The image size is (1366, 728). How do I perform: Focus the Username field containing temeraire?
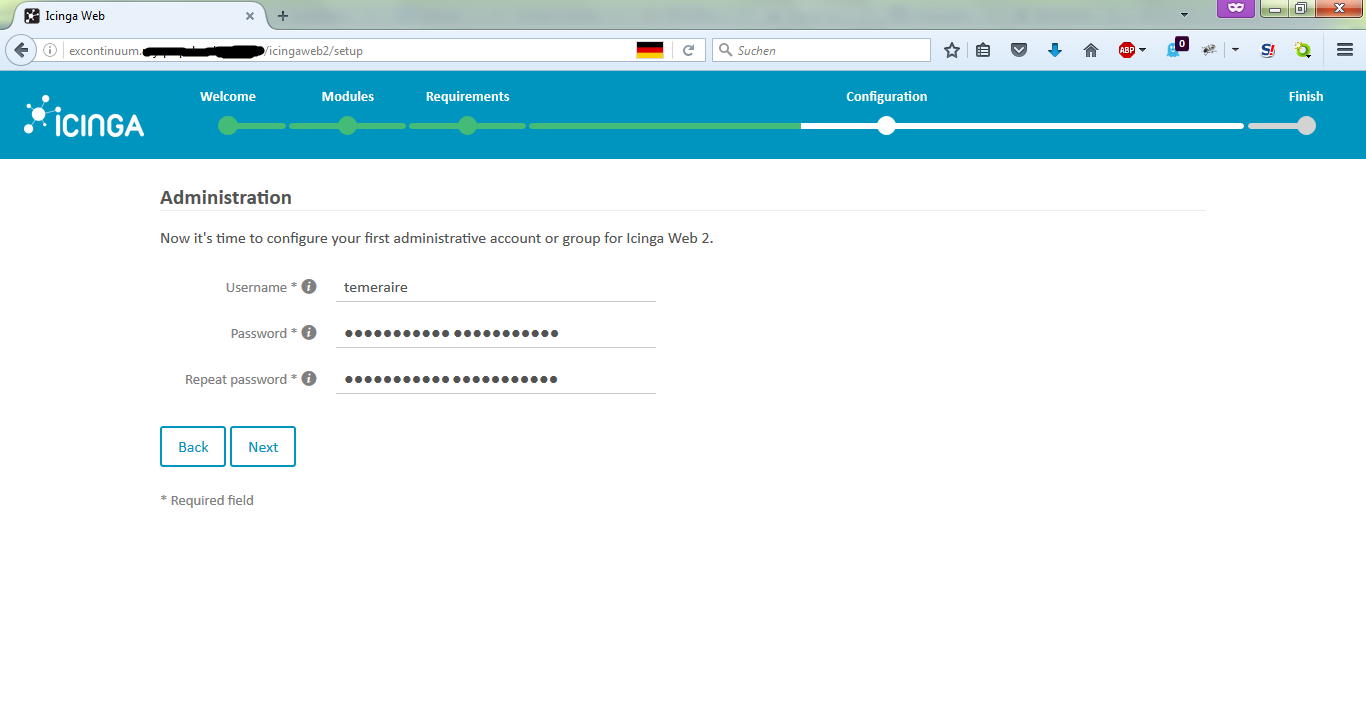click(496, 287)
